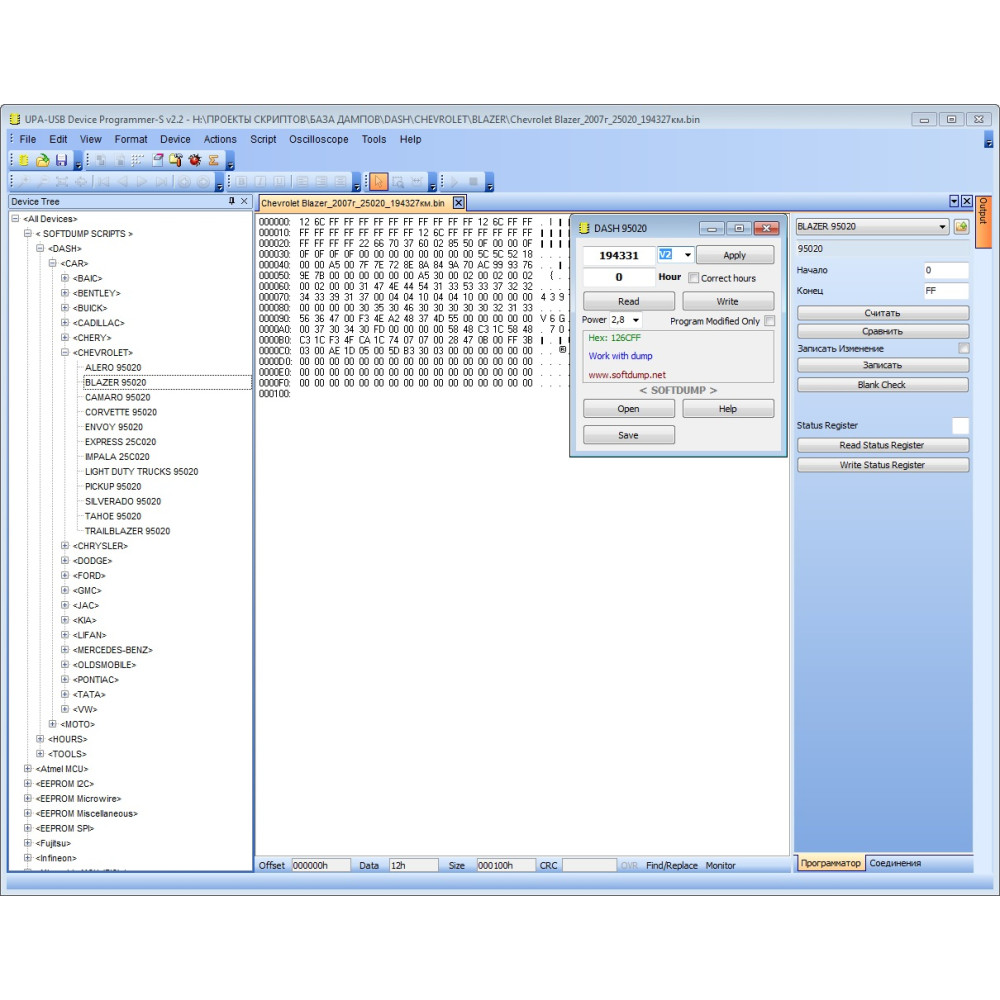Open the programmer panel dropdown arrow menu
This screenshot has height=1000, width=1000.
pyautogui.click(x=954, y=202)
